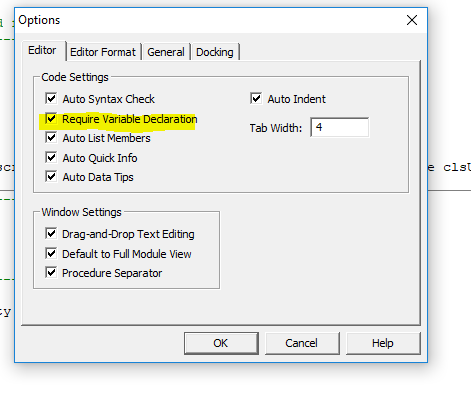Viewport: 471px width, 402px height.
Task: Disable Auto Quick Info checkbox
Action: click(x=51, y=158)
